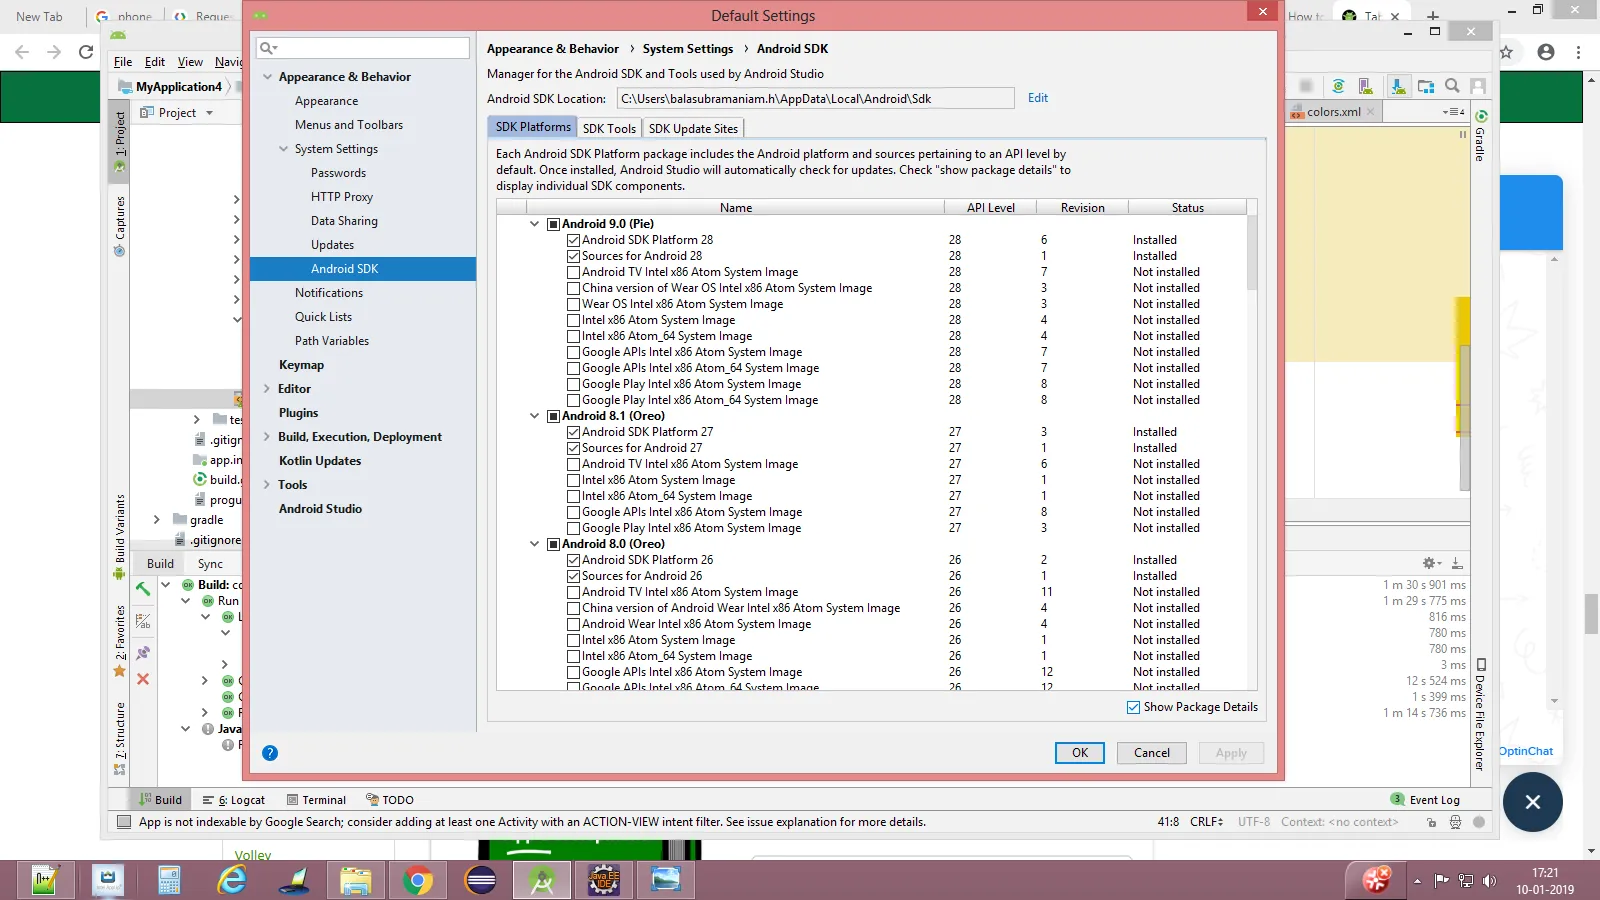
Task: Click Edit link for Android SDK Location
Action: pyautogui.click(x=1038, y=98)
